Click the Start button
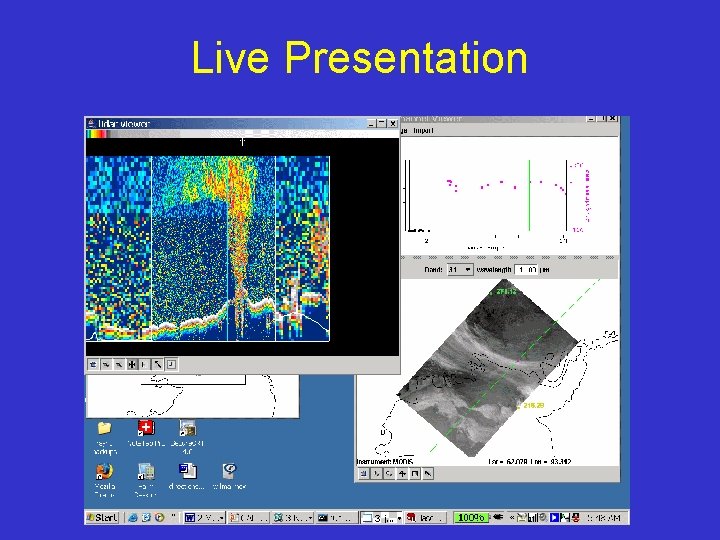 [102, 518]
